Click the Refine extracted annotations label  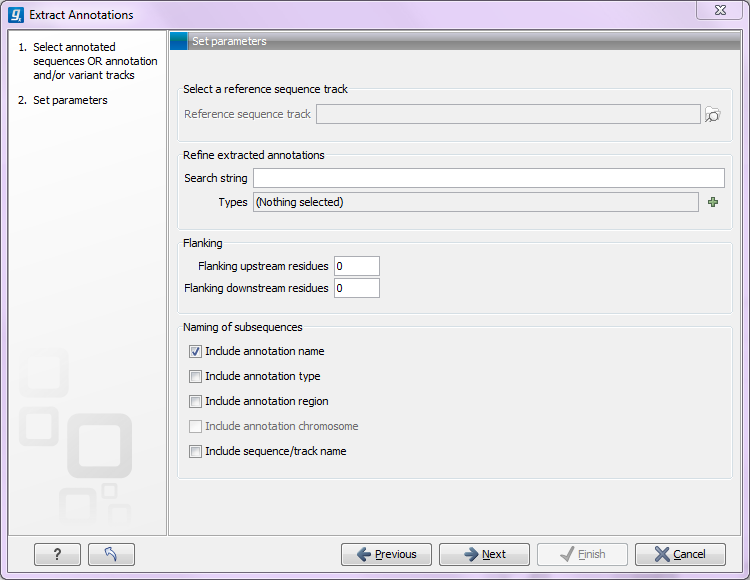click(x=254, y=155)
